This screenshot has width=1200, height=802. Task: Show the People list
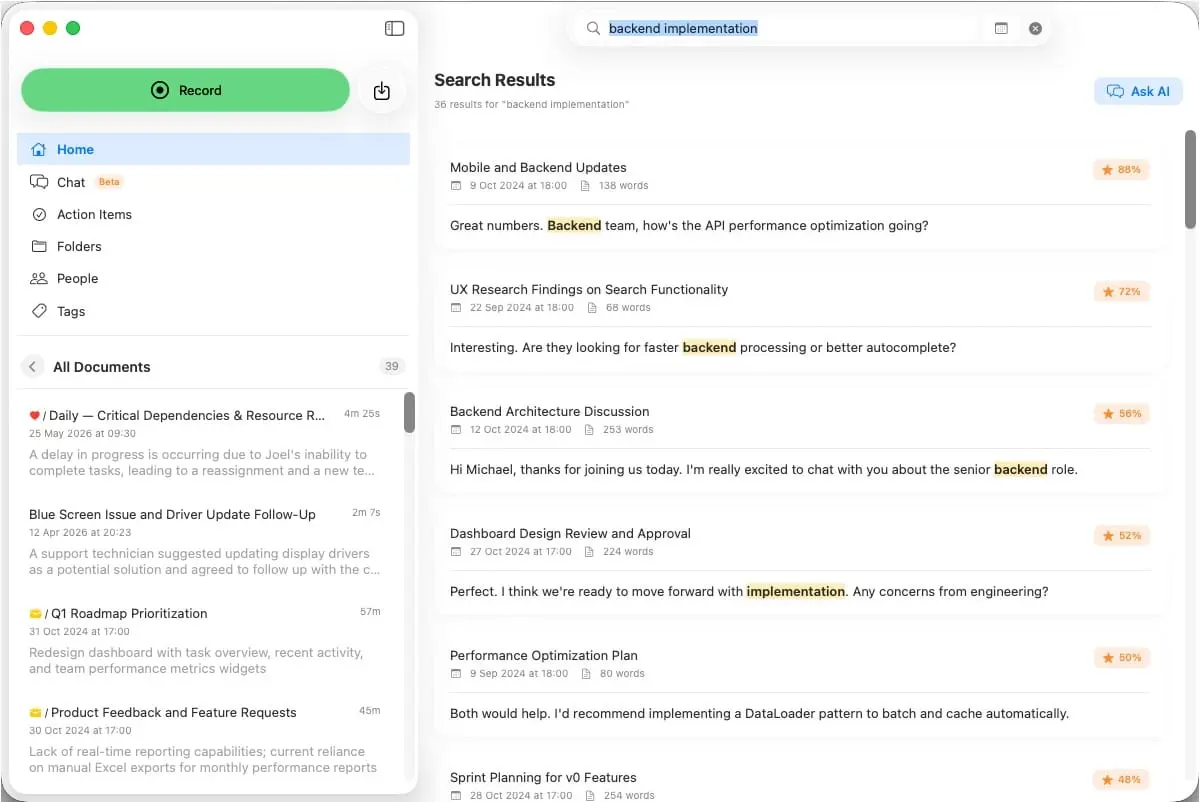tap(213, 278)
